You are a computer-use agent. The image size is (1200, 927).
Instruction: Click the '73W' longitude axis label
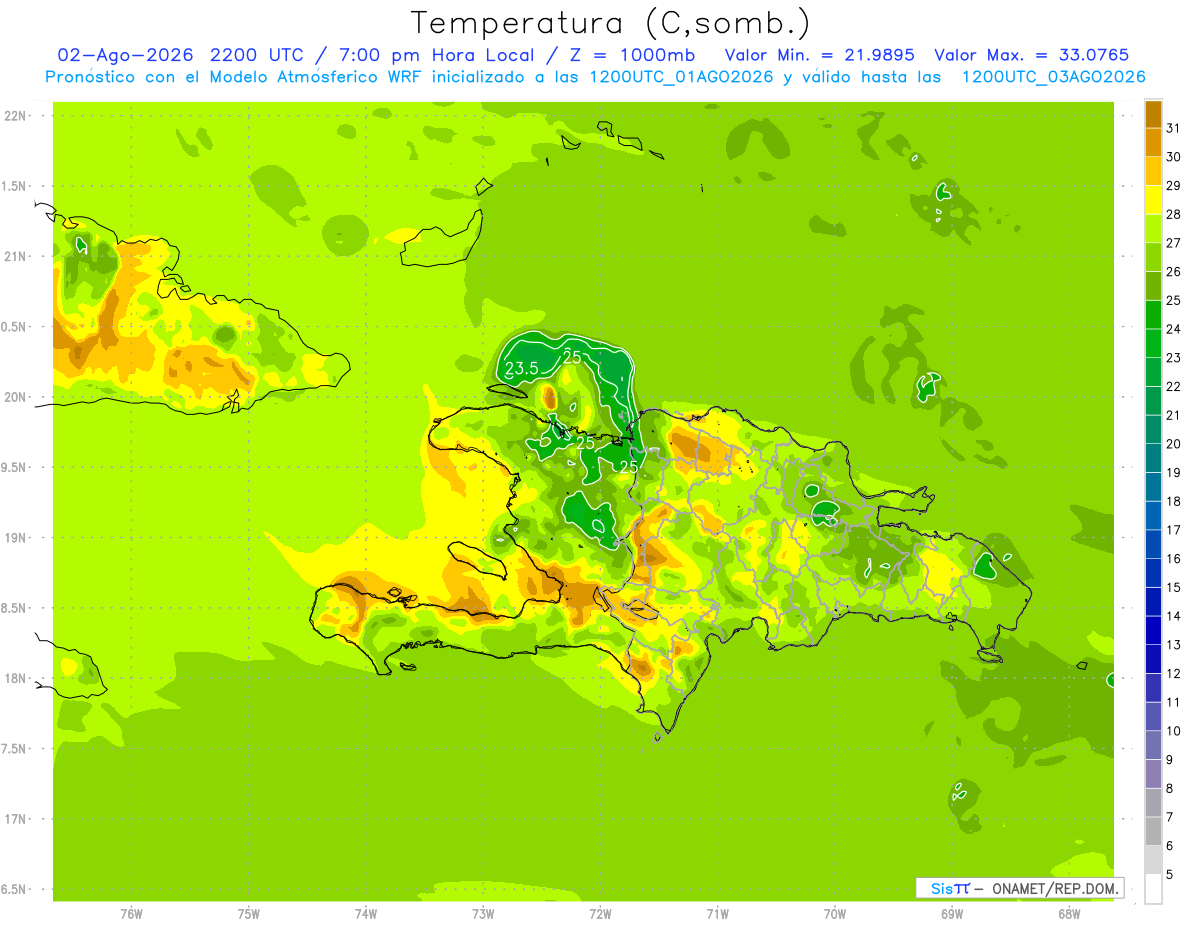coord(483,914)
